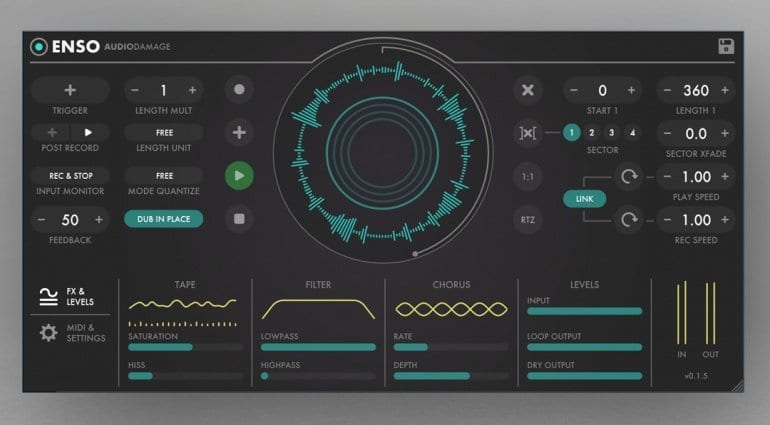This screenshot has height=425, width=770.
Task: Decrease Start 1 value with minus
Action: coord(574,90)
